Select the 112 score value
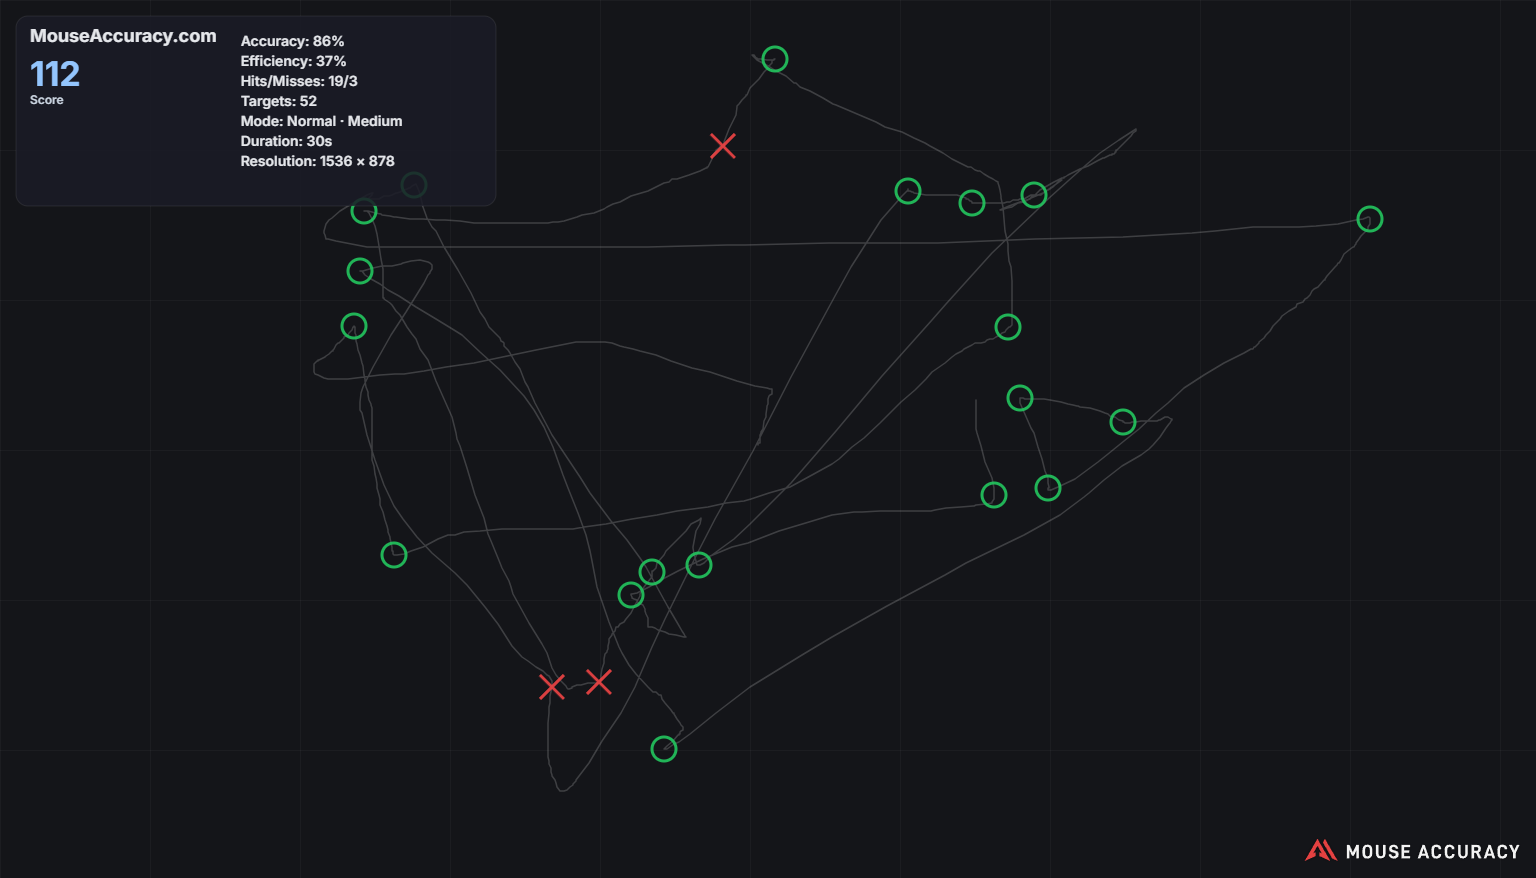 [x=55, y=74]
